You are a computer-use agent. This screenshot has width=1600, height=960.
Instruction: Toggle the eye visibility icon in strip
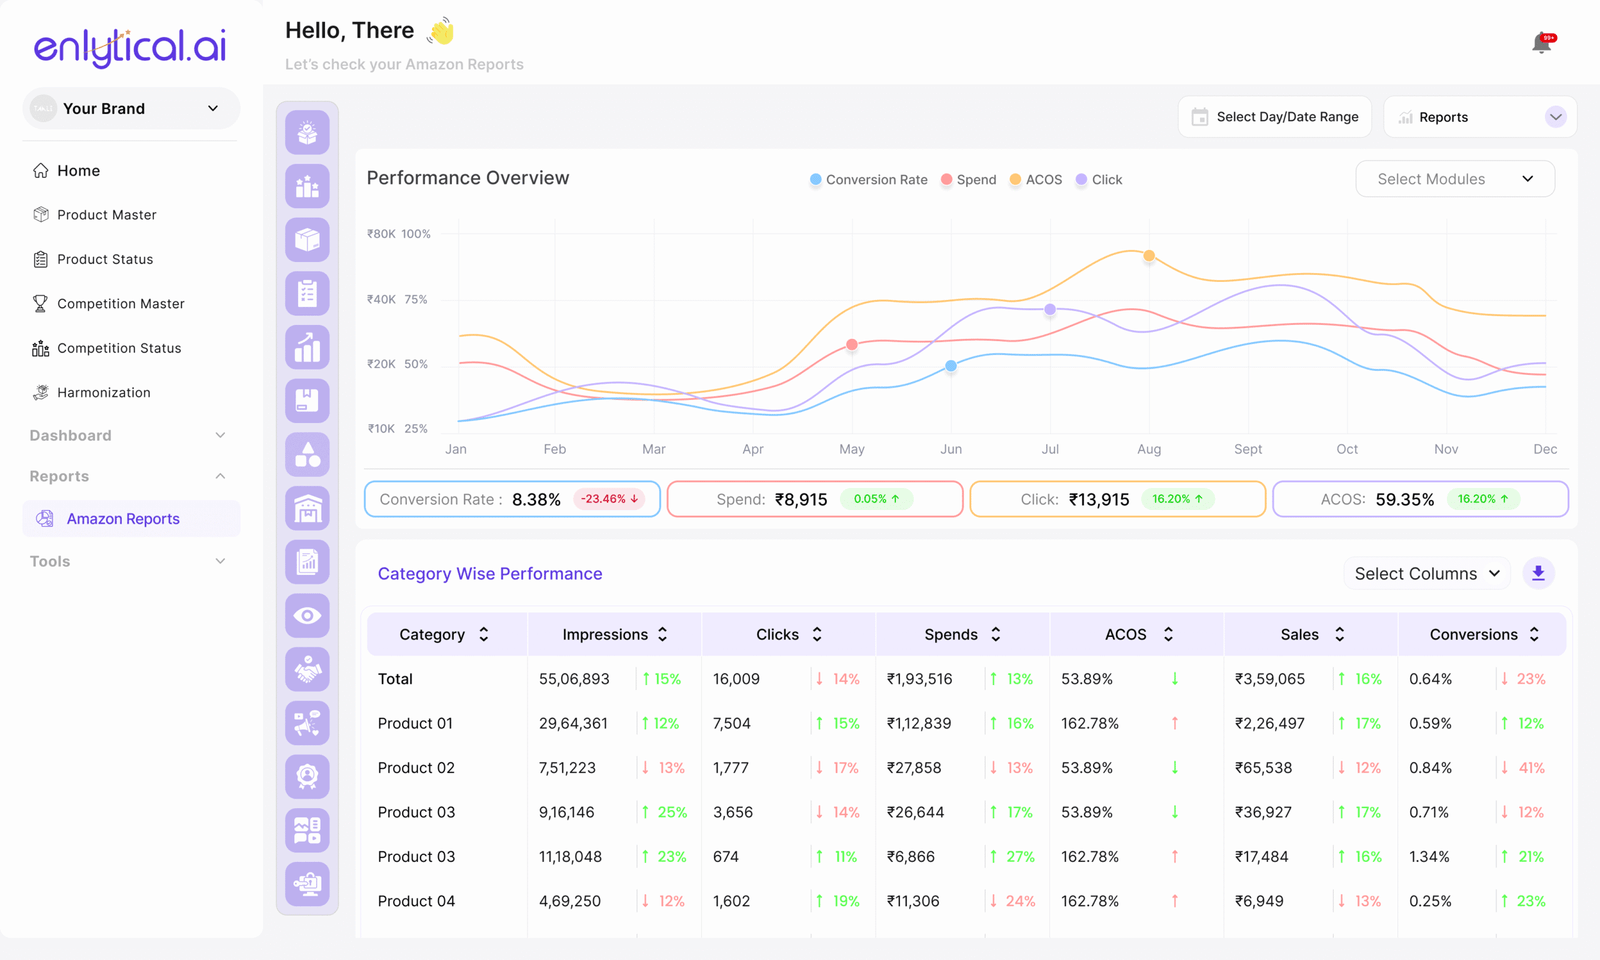[x=307, y=616]
